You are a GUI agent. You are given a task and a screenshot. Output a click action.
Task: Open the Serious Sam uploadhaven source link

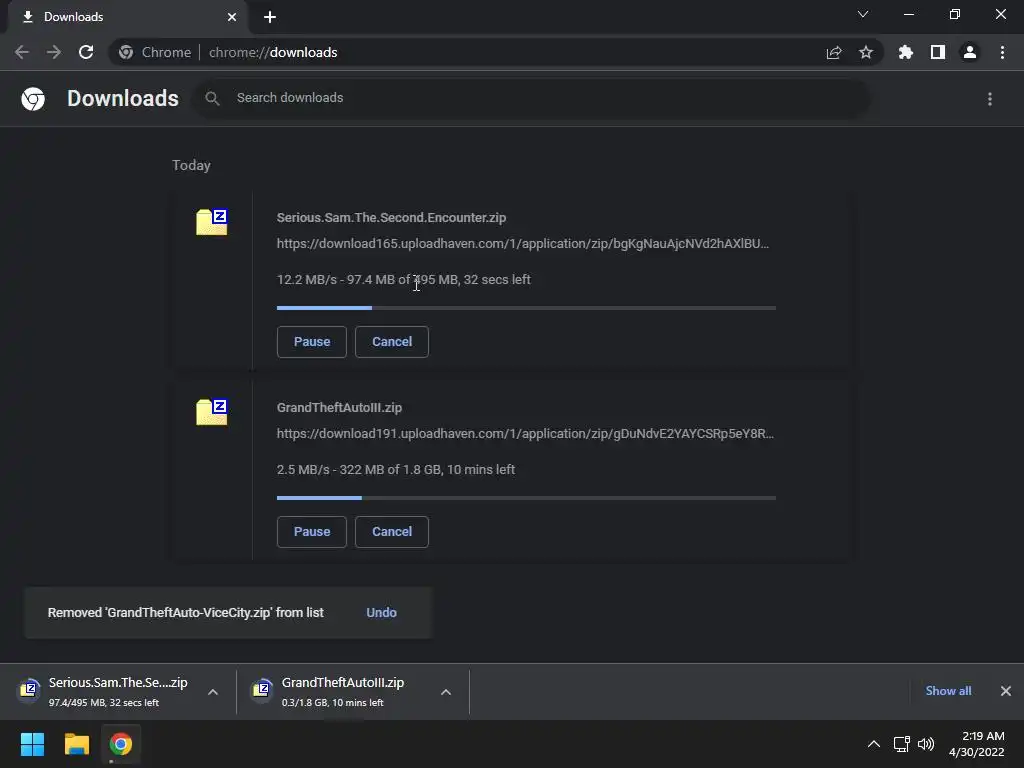[522, 244]
